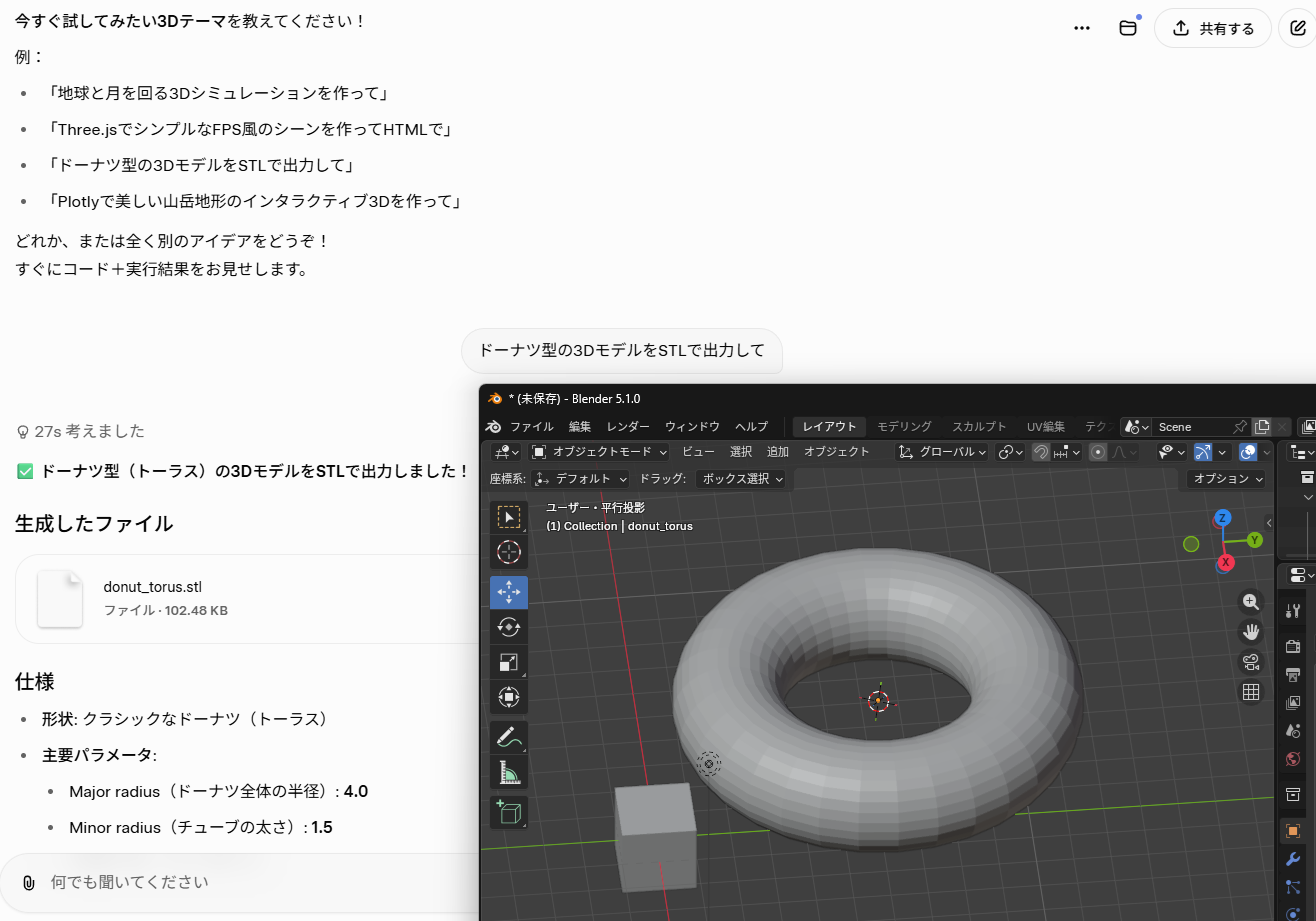
Task: Expand the ボックス選択 drag dropdown
Action: [x=742, y=479]
